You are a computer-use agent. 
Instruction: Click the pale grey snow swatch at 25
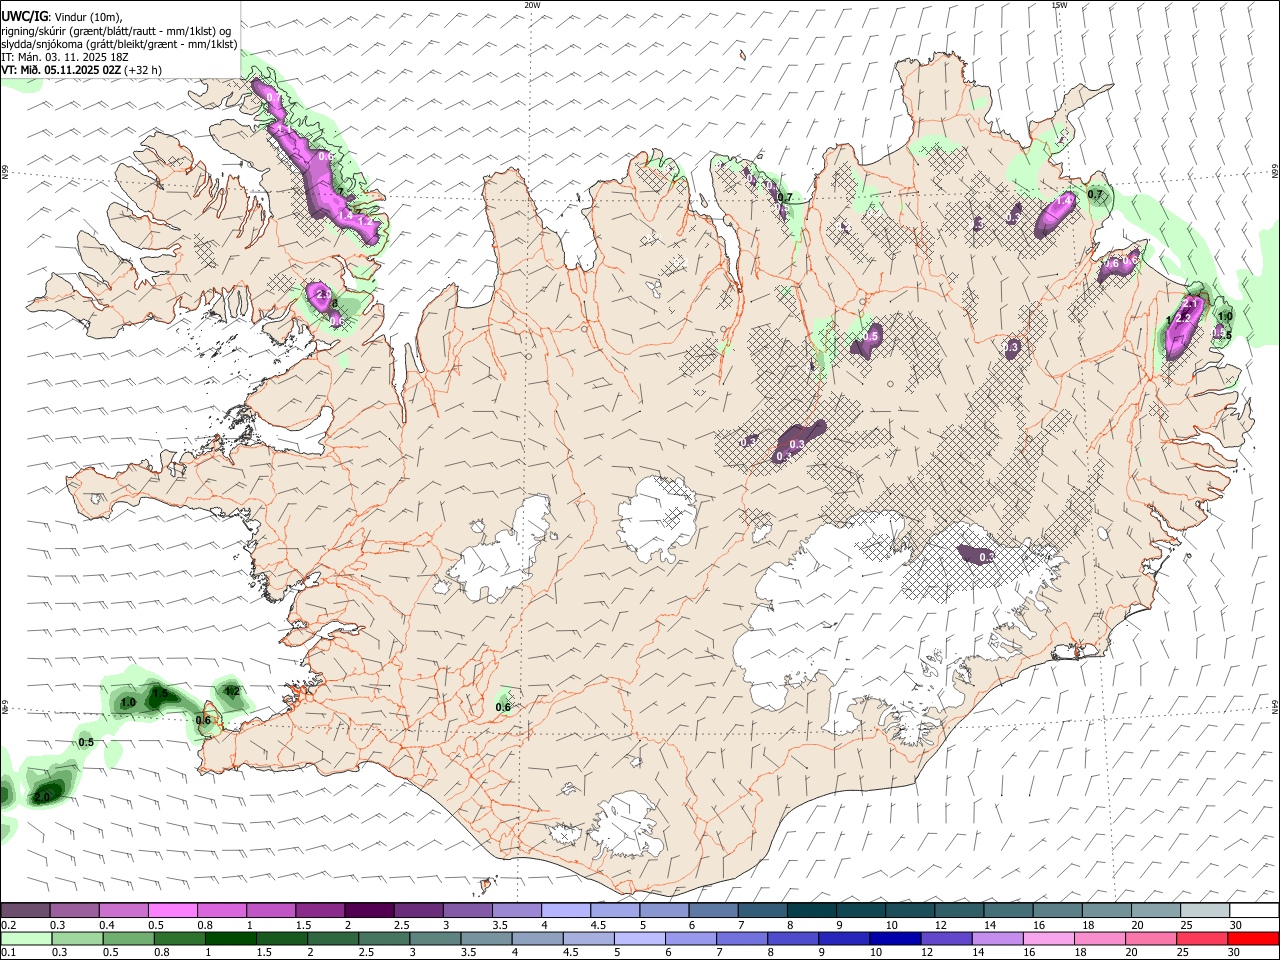tap(1205, 910)
